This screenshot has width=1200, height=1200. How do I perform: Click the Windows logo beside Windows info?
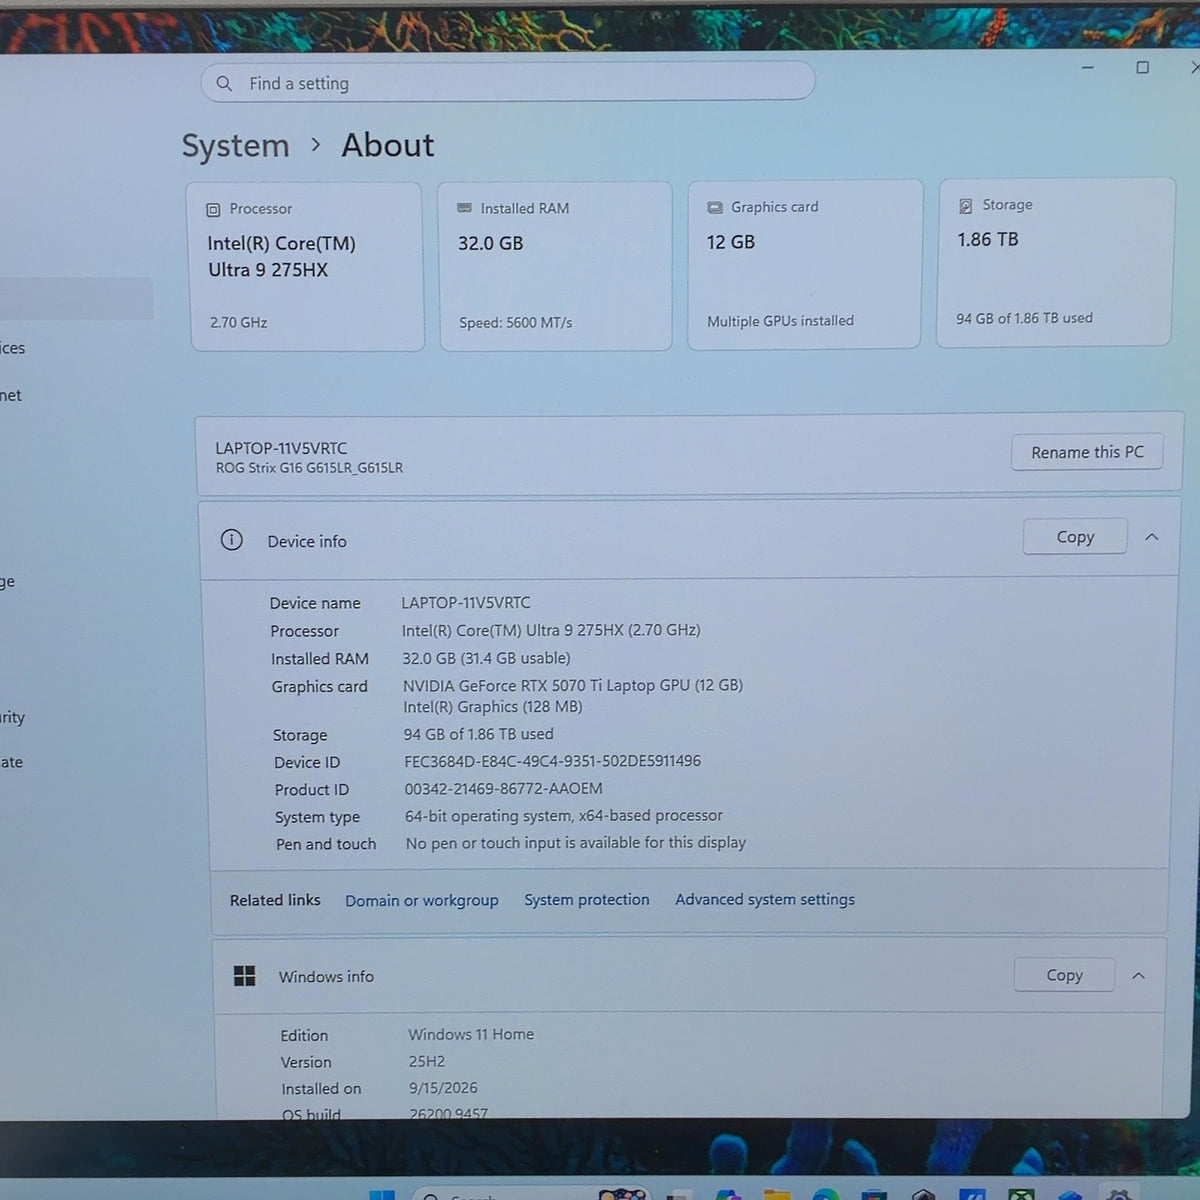[x=244, y=976]
